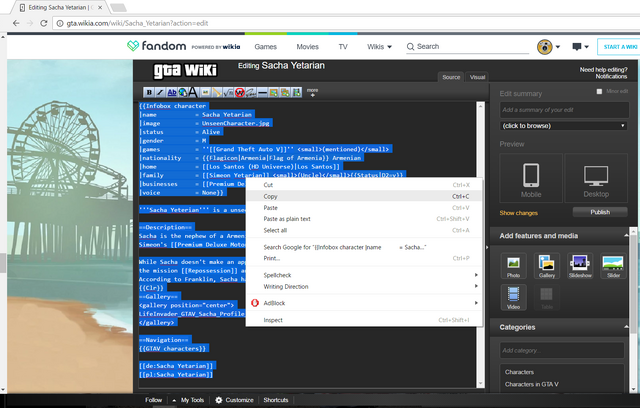Add a Slideshow from features panel
Screen dimensions: 640x408
tap(580, 266)
